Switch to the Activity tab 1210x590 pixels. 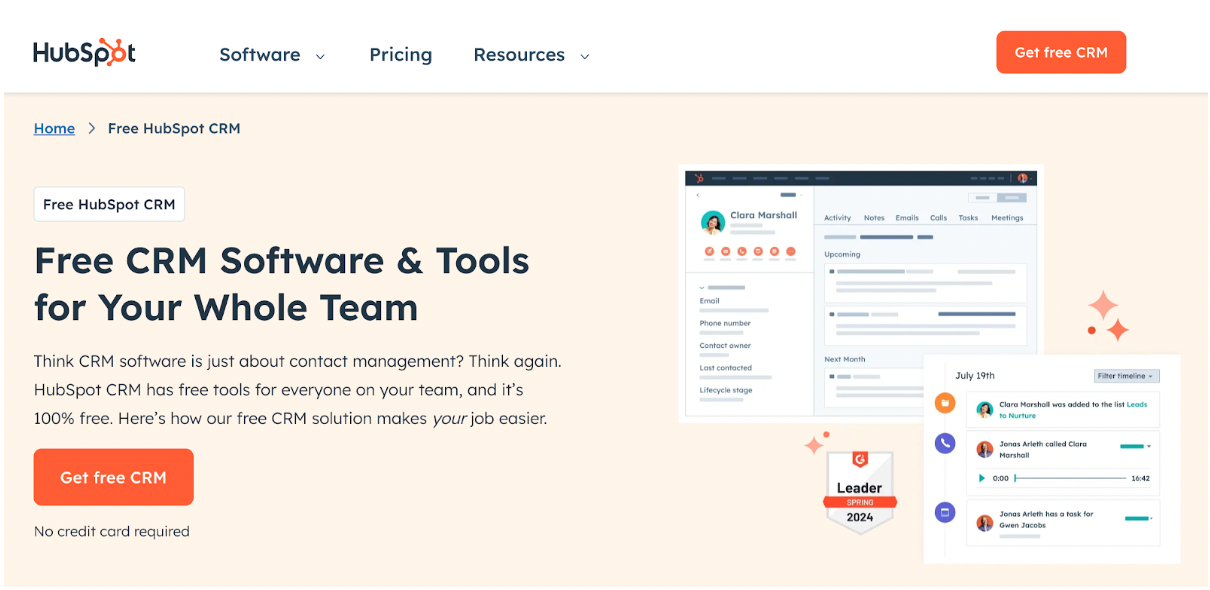point(837,218)
